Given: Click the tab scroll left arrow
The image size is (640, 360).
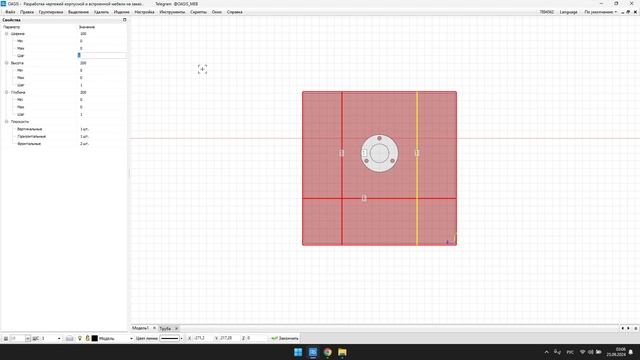Looking at the screenshot, I should (x=622, y=328).
